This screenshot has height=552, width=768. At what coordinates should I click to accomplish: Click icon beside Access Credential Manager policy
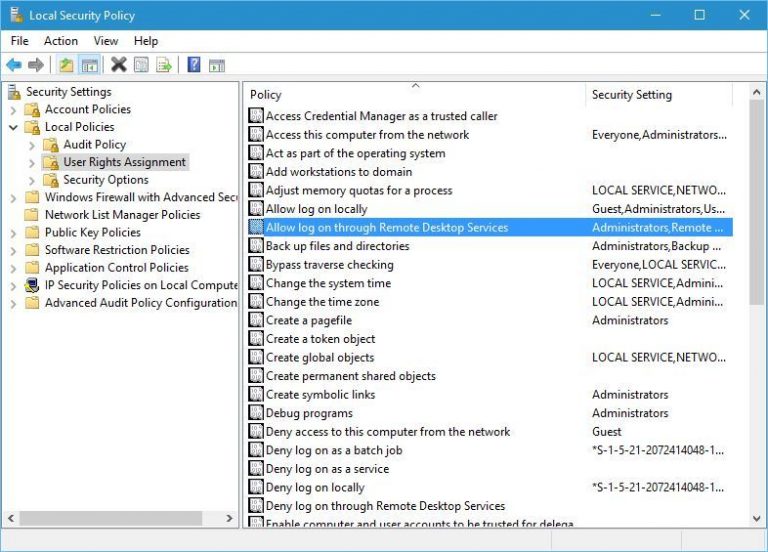click(256, 116)
